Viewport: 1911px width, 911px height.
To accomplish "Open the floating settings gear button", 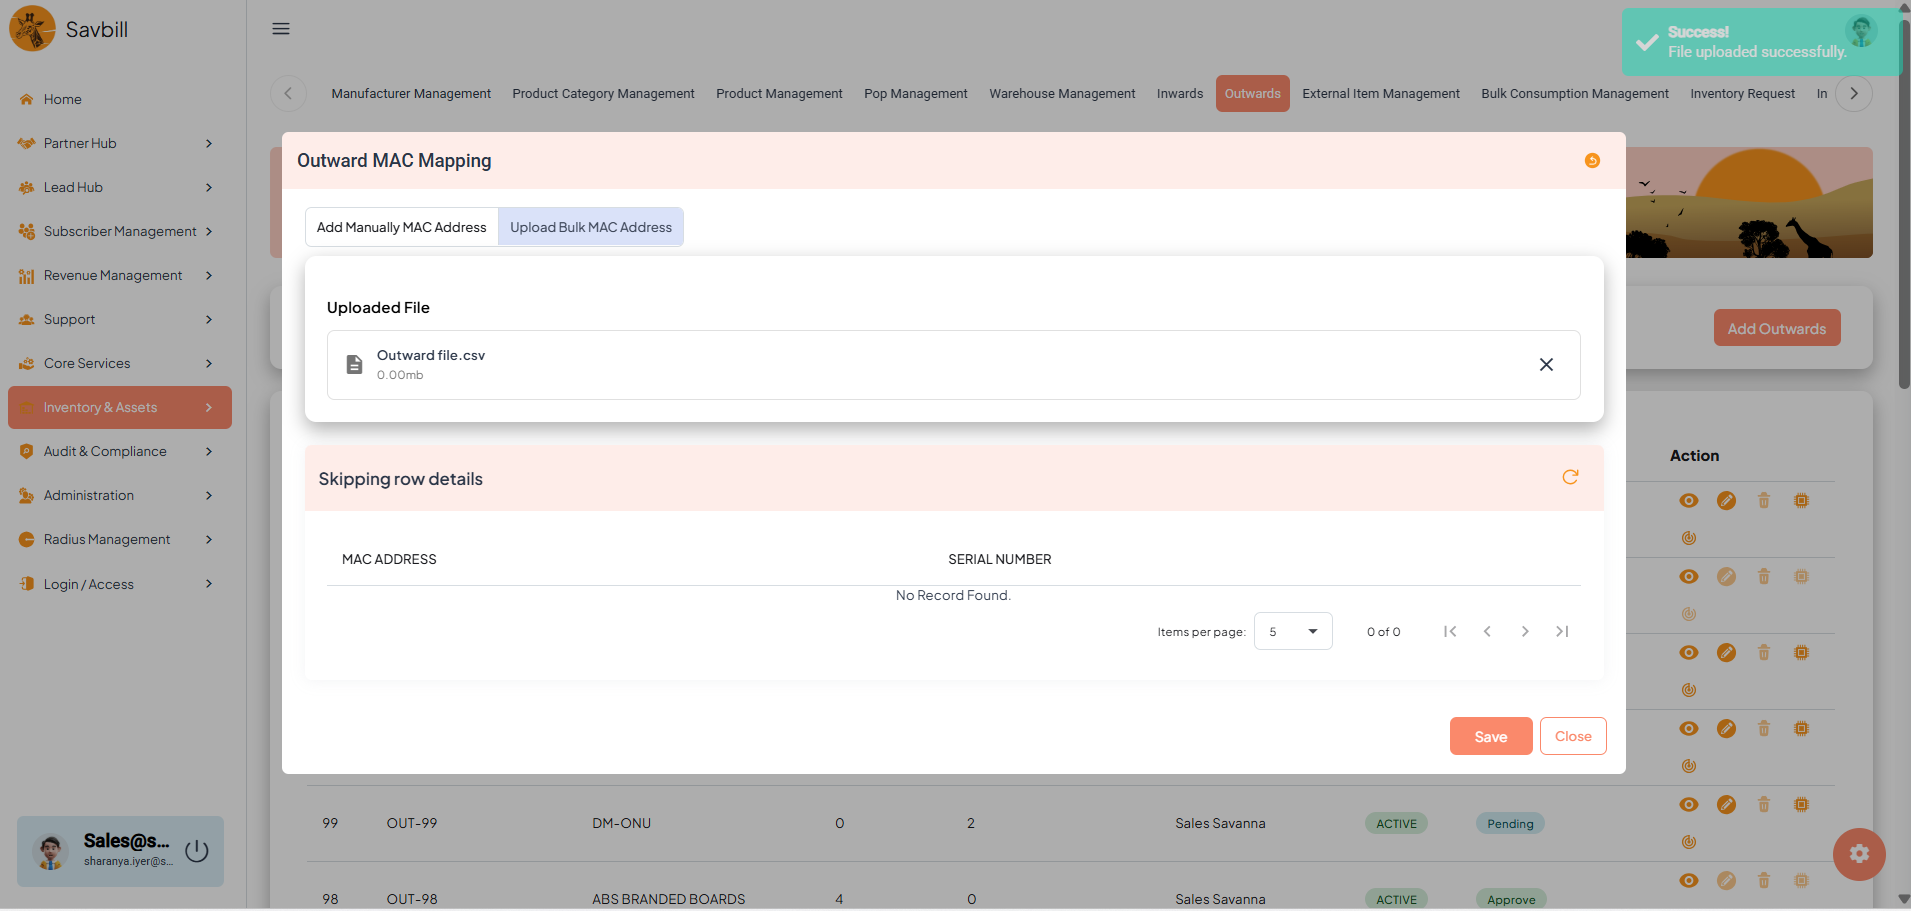I will click(x=1858, y=854).
